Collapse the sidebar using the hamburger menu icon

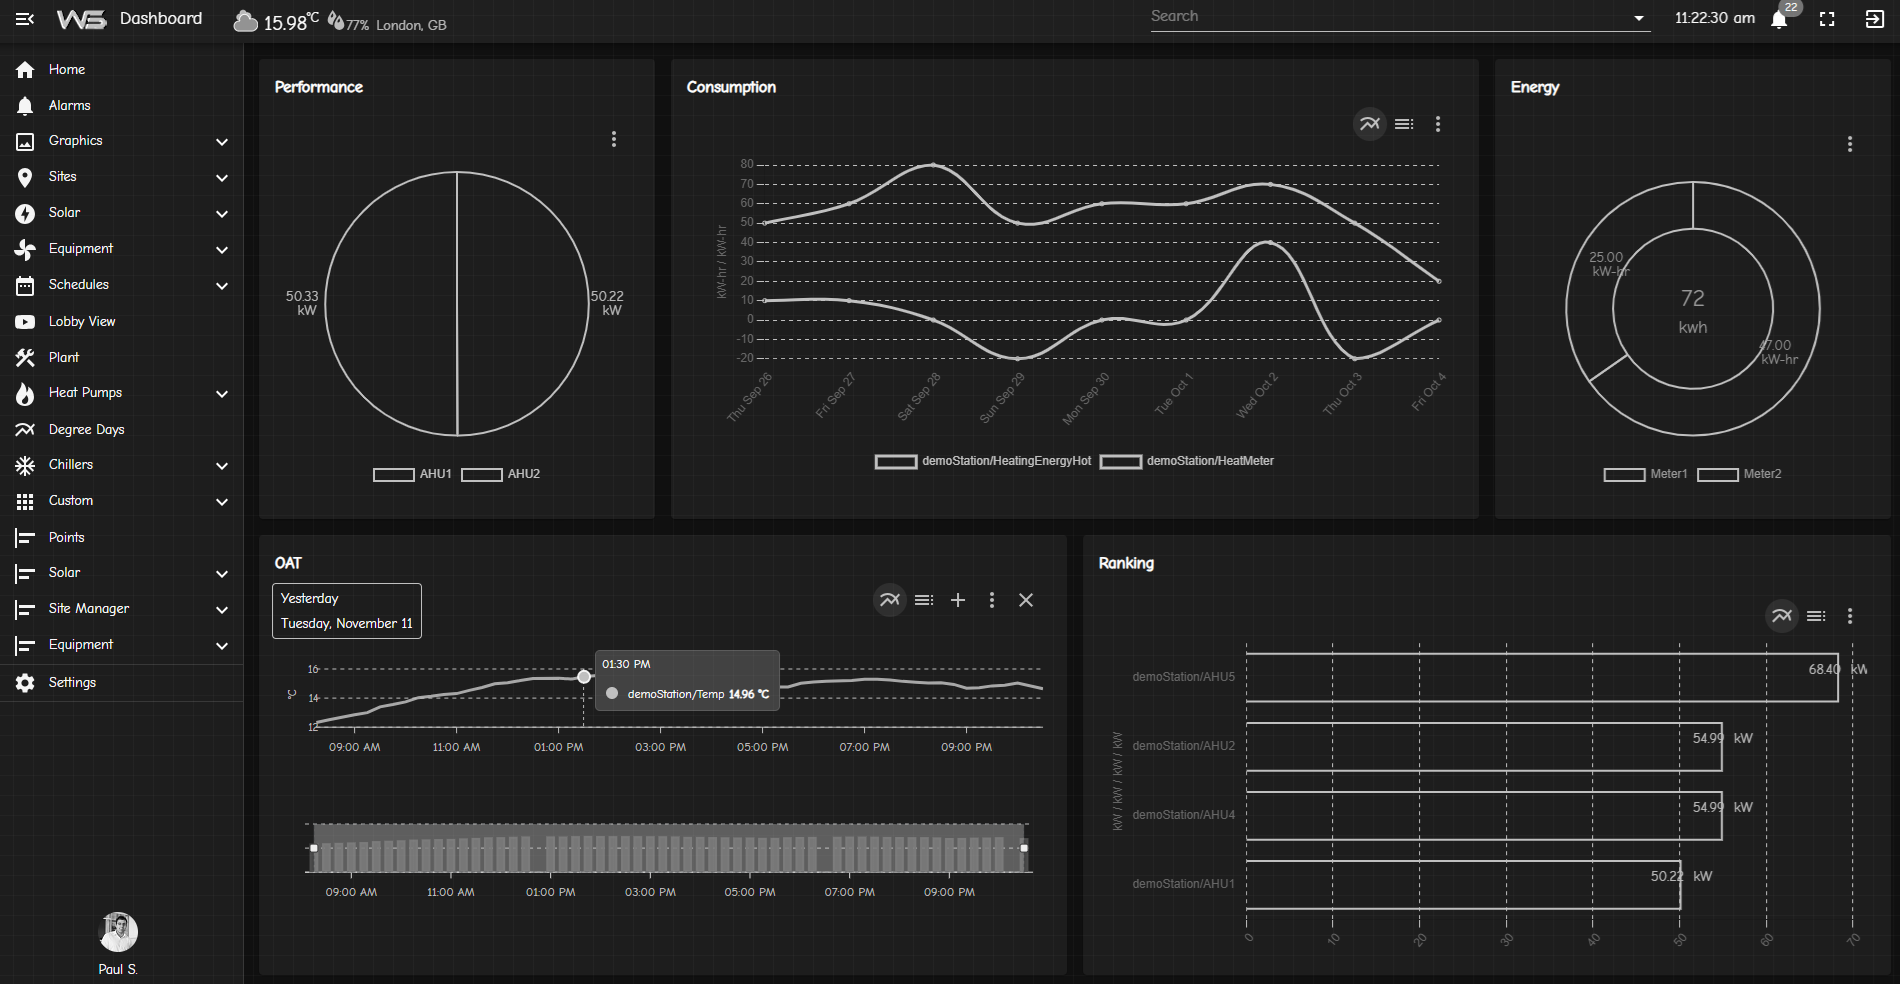(25, 19)
